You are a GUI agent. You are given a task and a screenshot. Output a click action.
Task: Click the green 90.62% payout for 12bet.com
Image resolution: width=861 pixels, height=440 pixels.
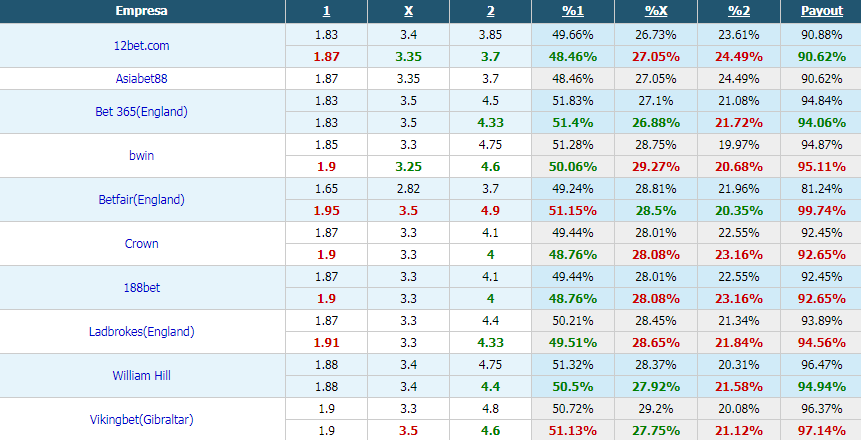coord(821,57)
